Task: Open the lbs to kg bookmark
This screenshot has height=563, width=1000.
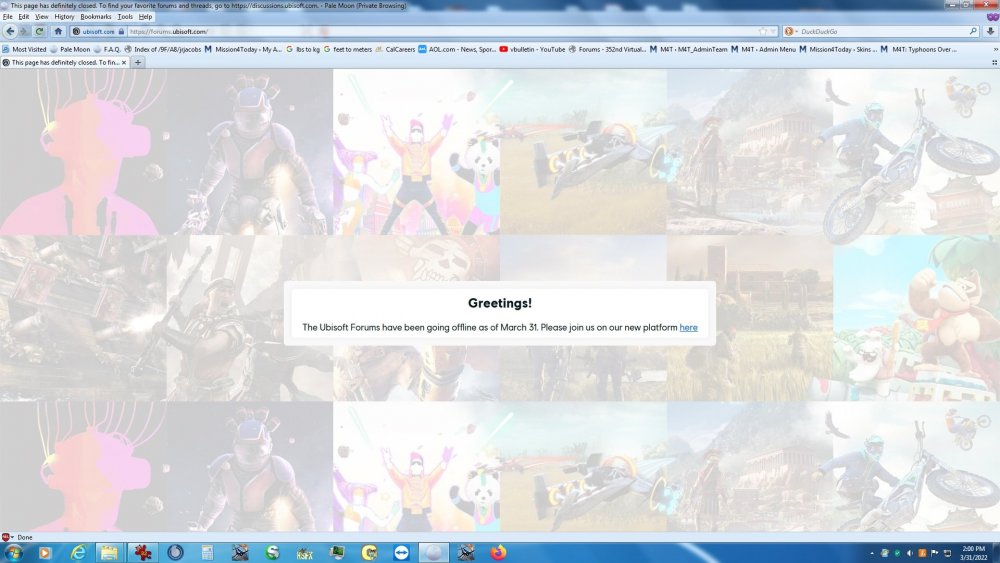Action: [303, 49]
